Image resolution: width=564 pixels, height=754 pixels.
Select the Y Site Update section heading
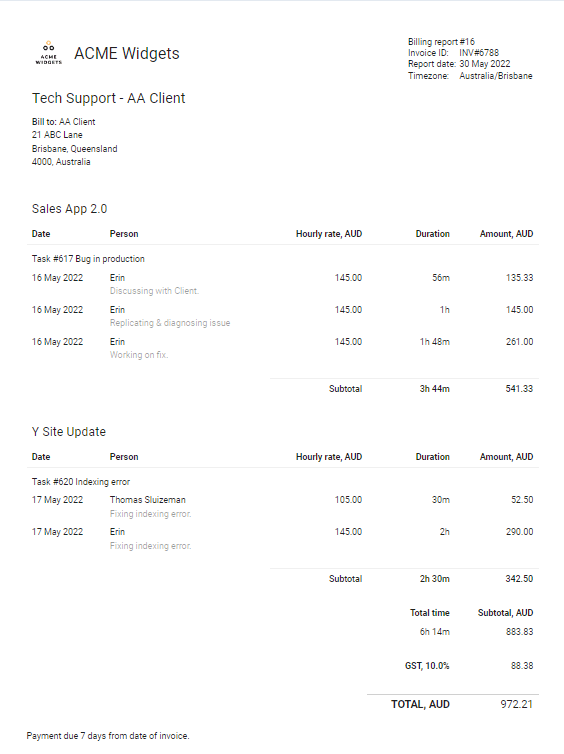coord(69,432)
